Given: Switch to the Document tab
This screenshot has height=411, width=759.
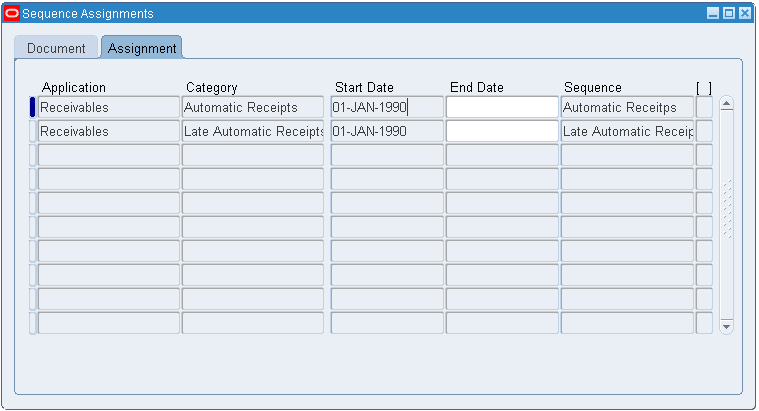Looking at the screenshot, I should [x=56, y=48].
